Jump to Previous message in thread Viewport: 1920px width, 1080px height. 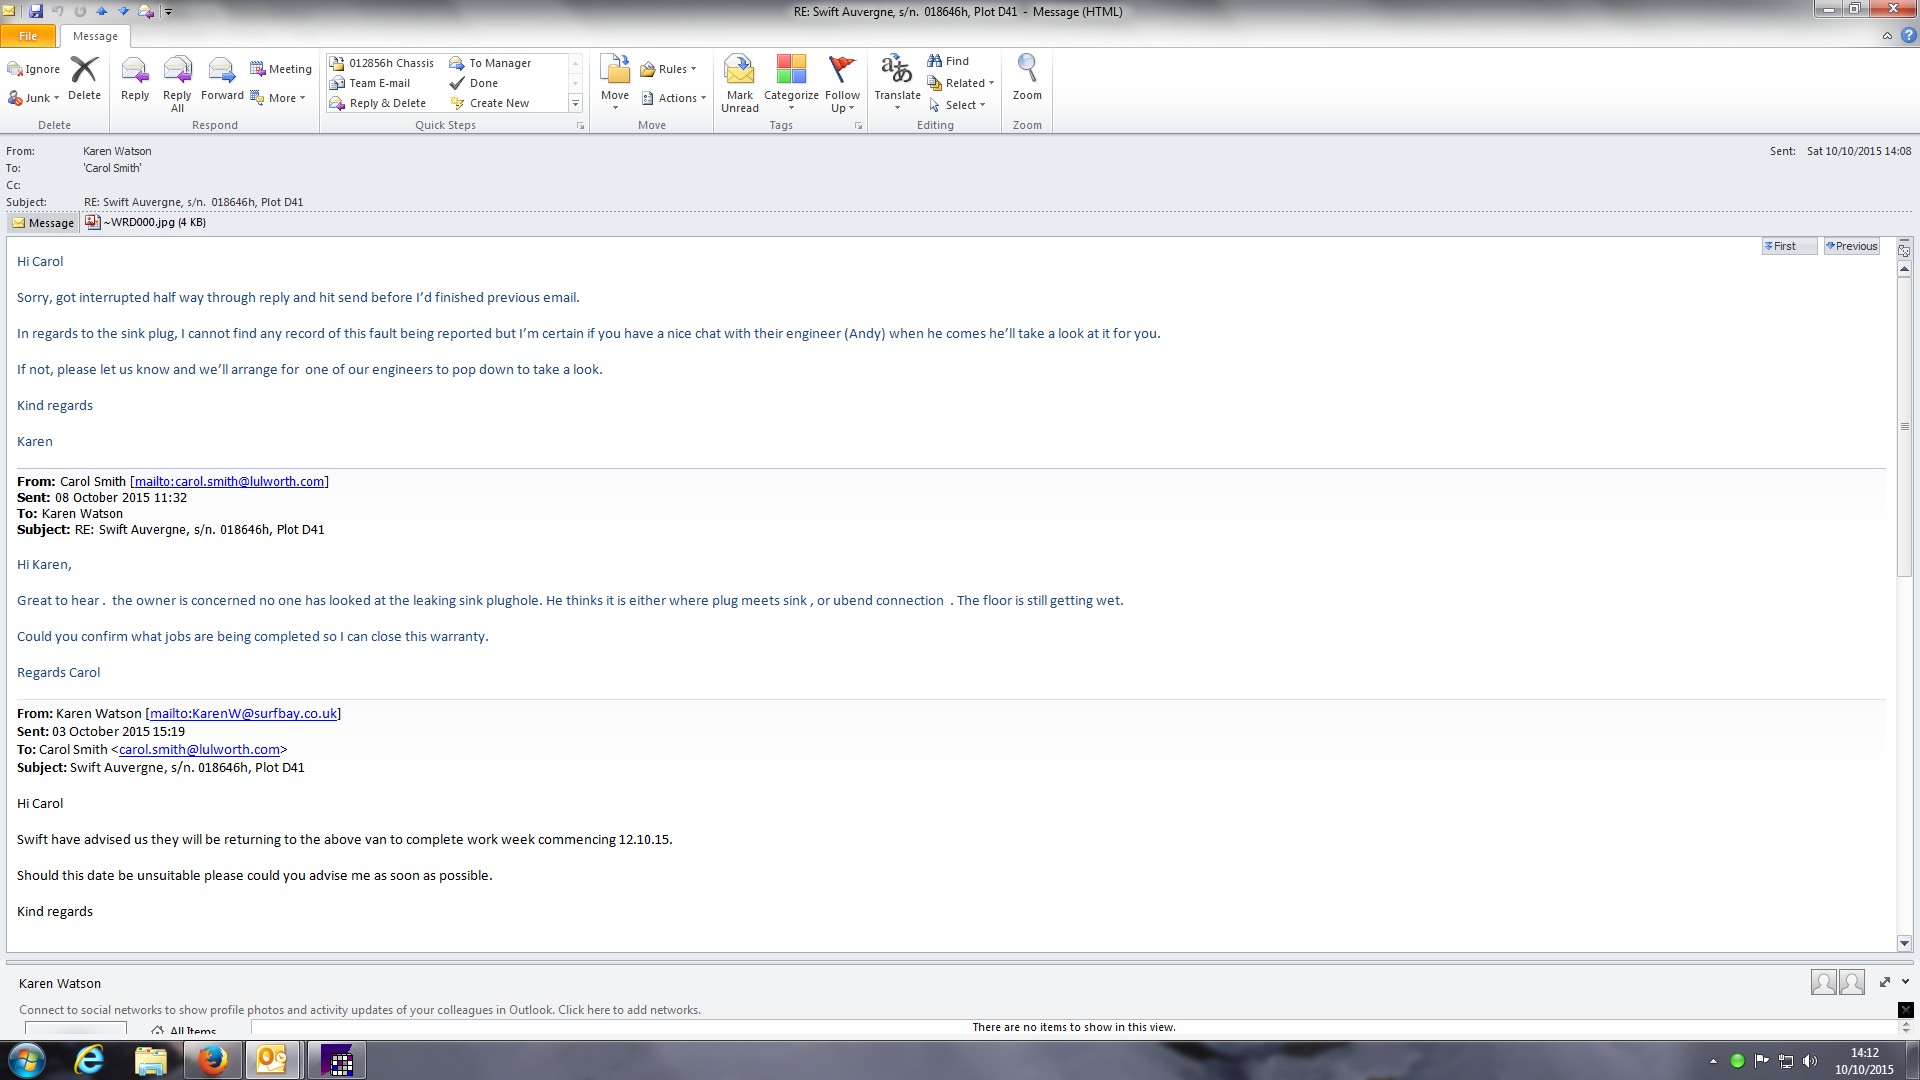[x=1851, y=246]
